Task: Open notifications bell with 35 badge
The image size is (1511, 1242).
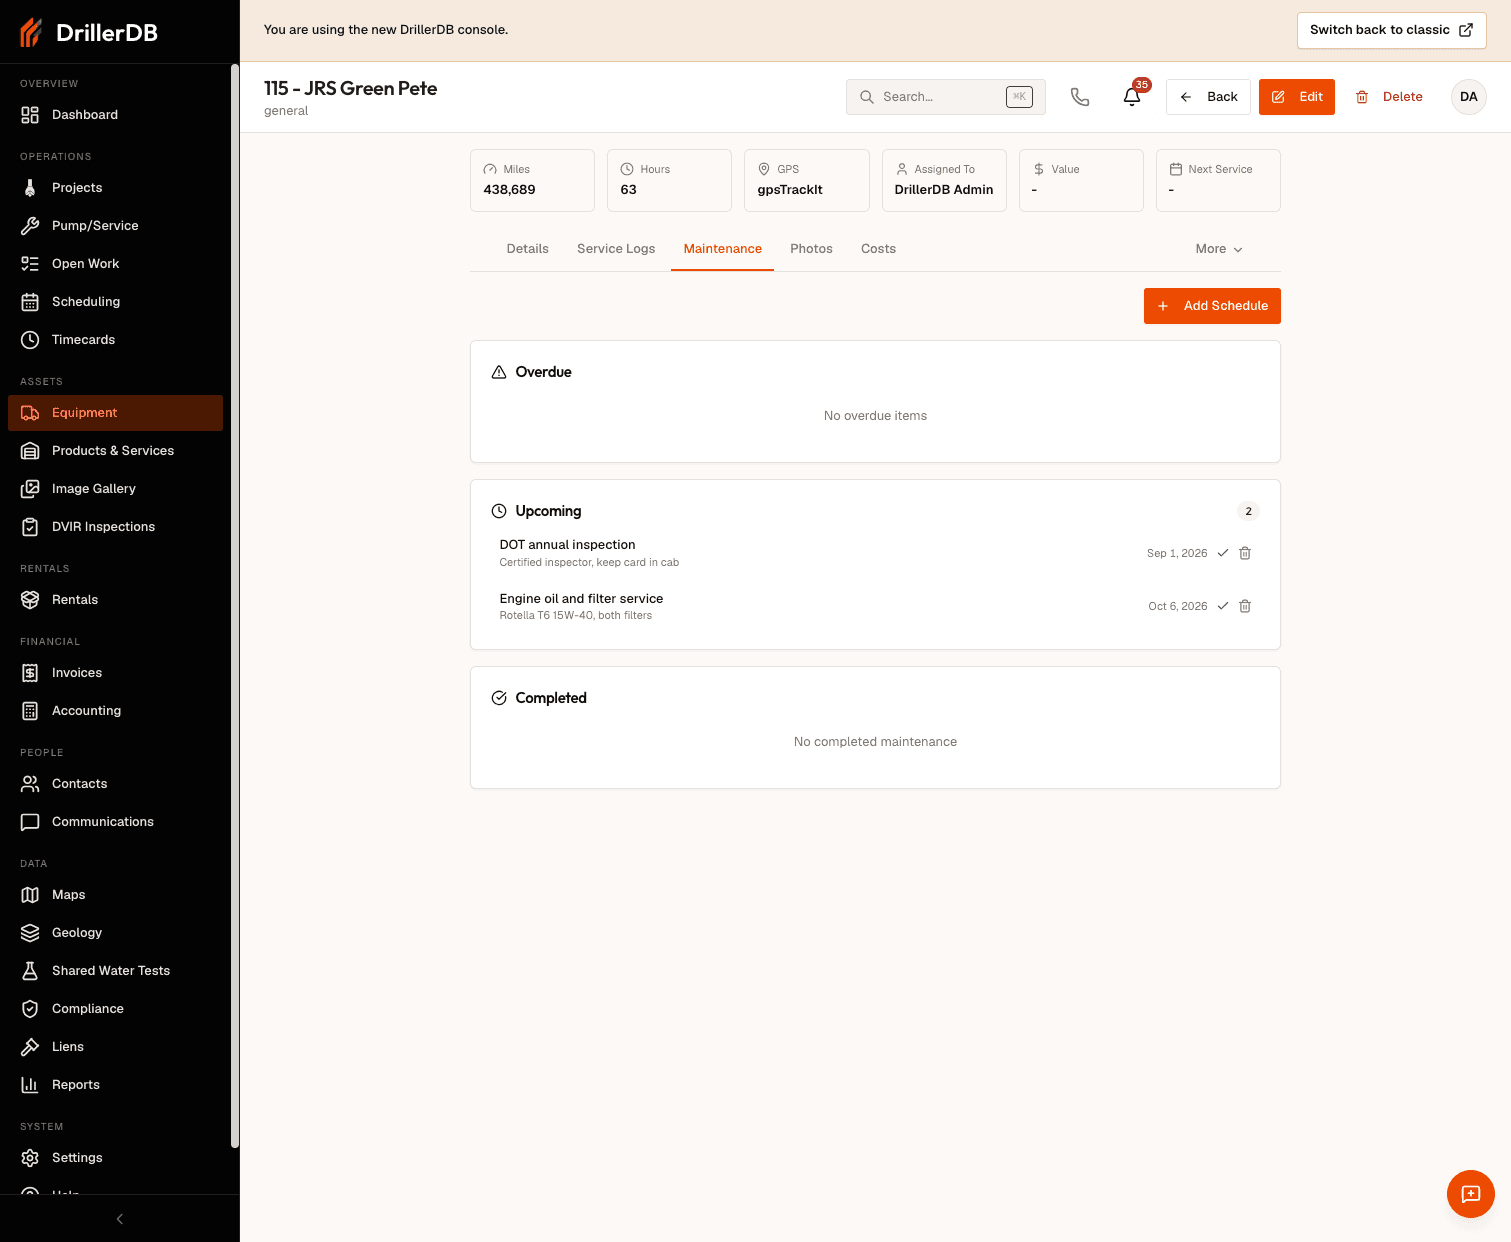Action: pos(1132,97)
